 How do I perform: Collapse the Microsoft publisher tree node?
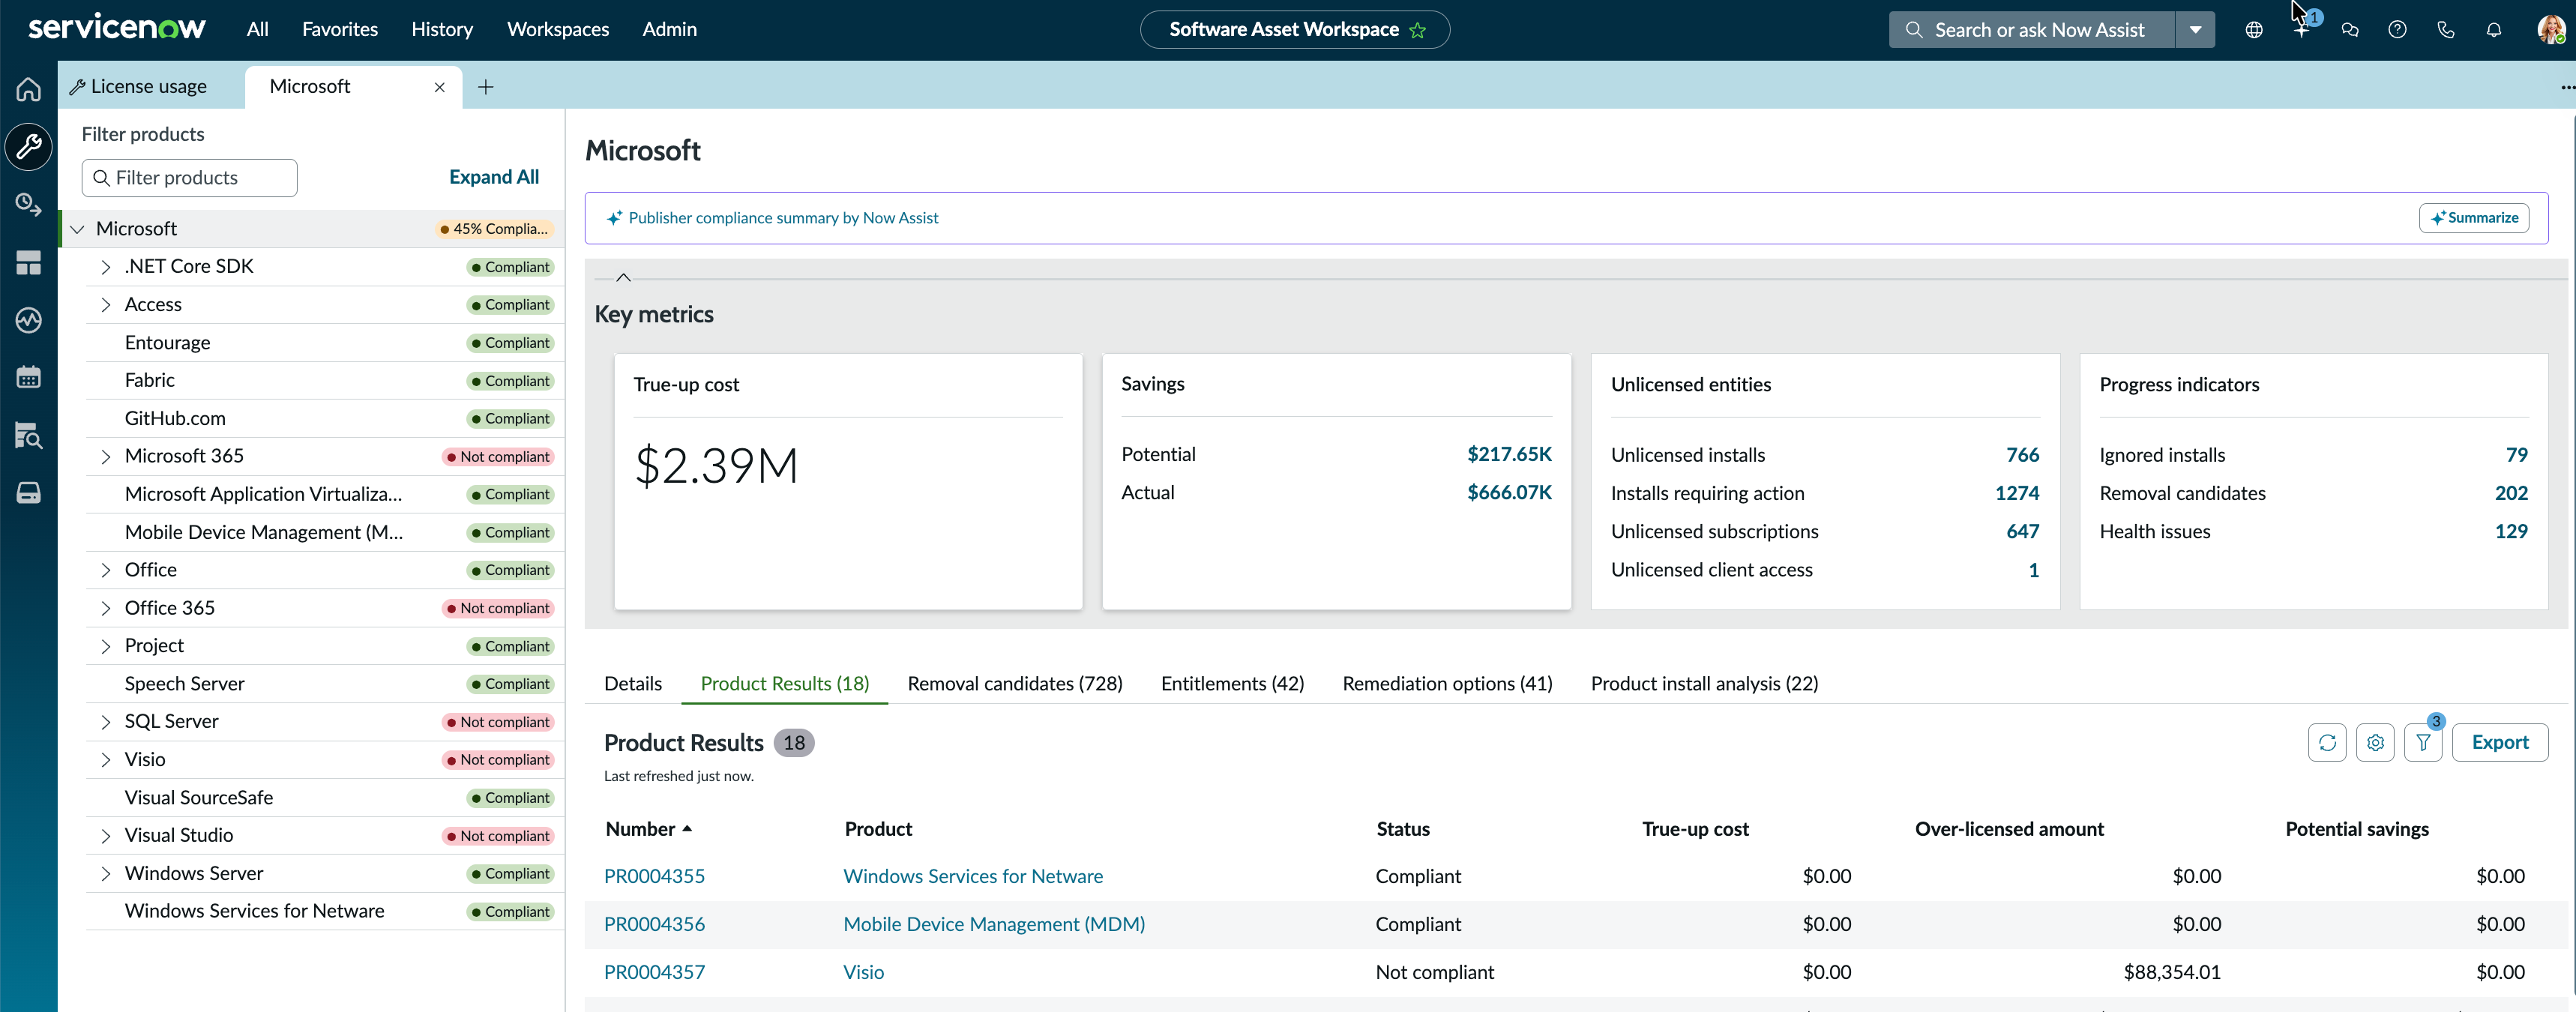pyautogui.click(x=77, y=229)
